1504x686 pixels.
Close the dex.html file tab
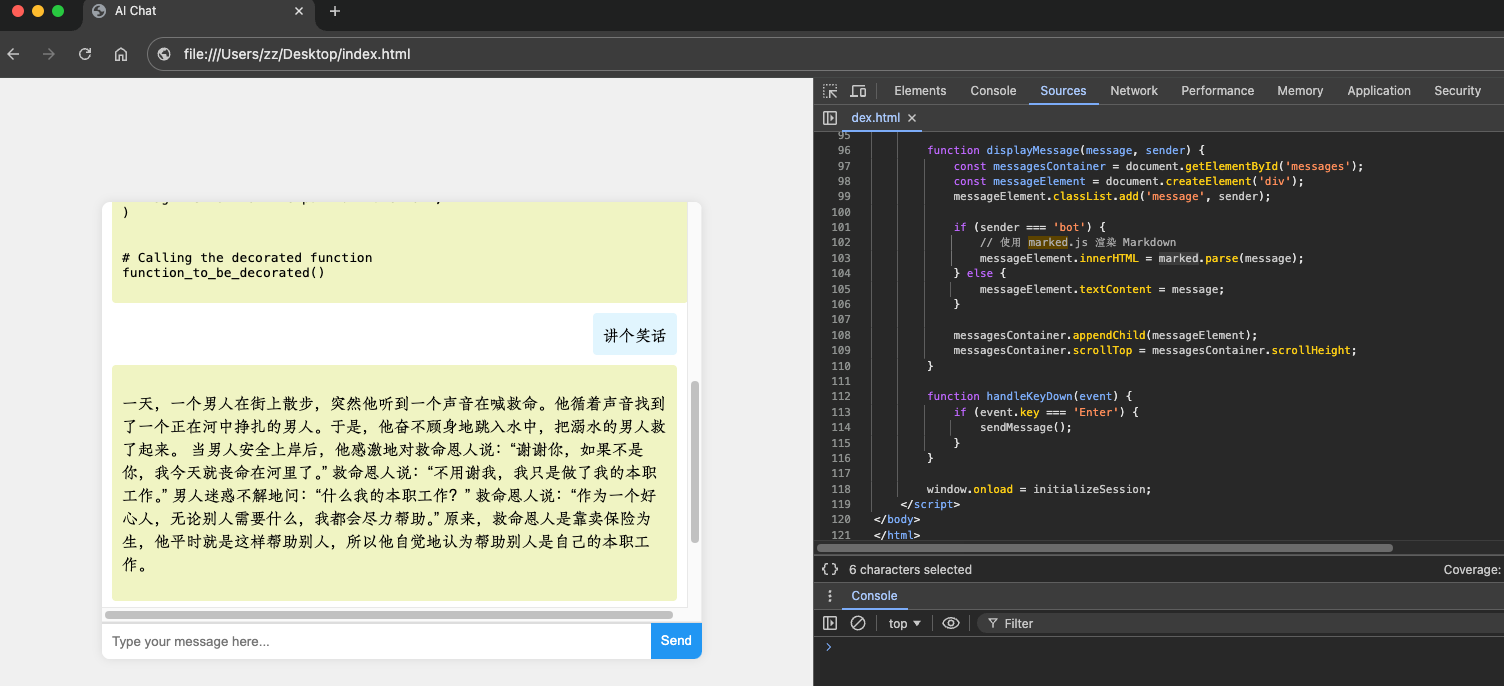pyautogui.click(x=912, y=118)
